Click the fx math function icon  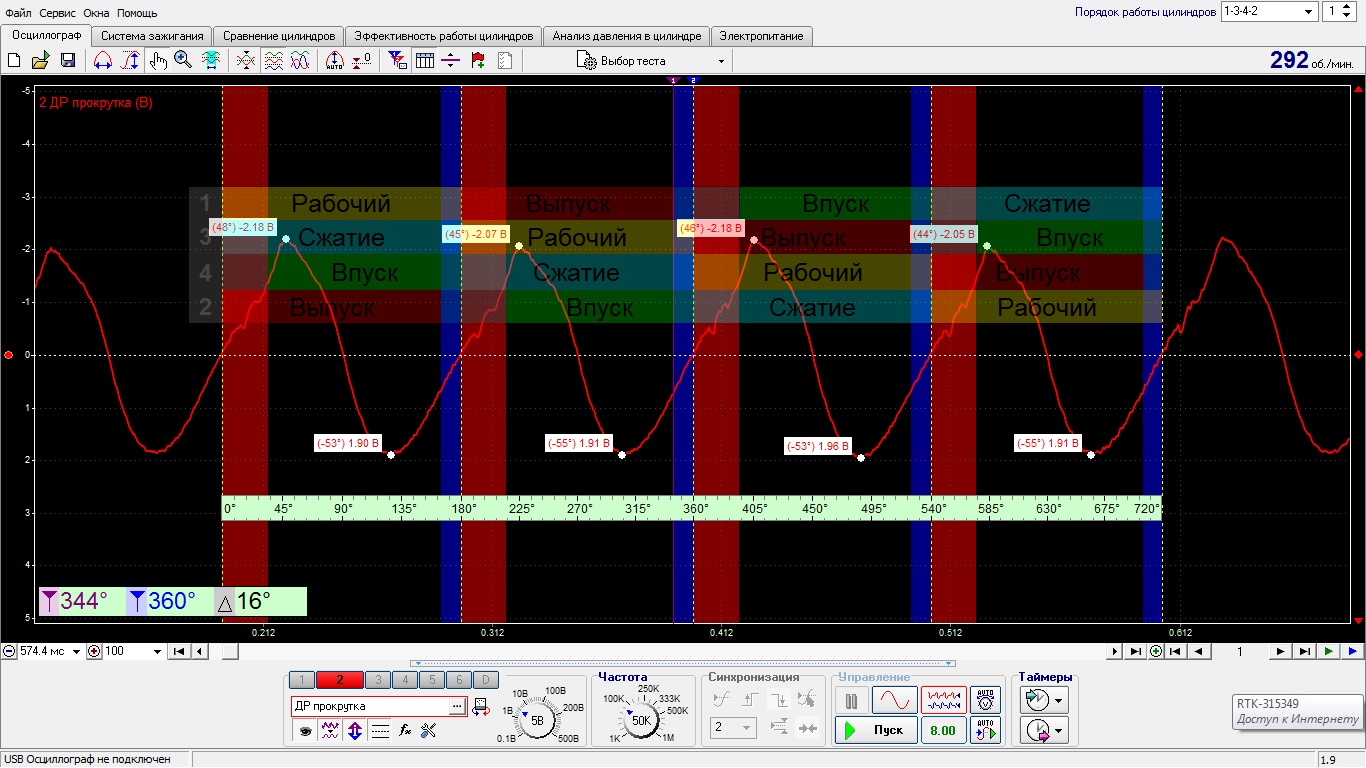(x=405, y=731)
